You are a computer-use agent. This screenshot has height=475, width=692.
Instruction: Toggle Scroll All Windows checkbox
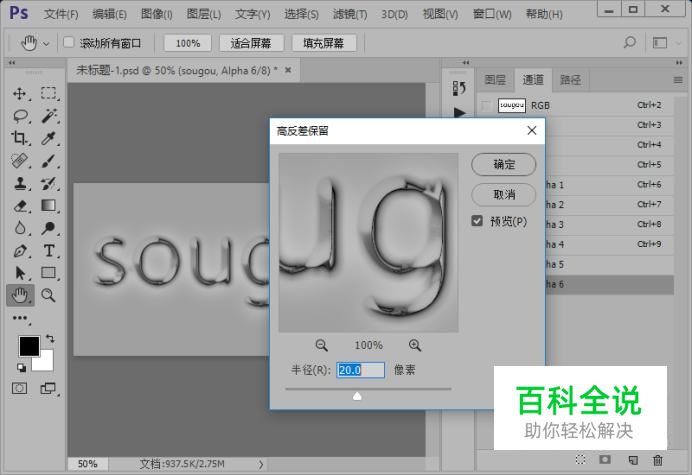click(x=68, y=42)
